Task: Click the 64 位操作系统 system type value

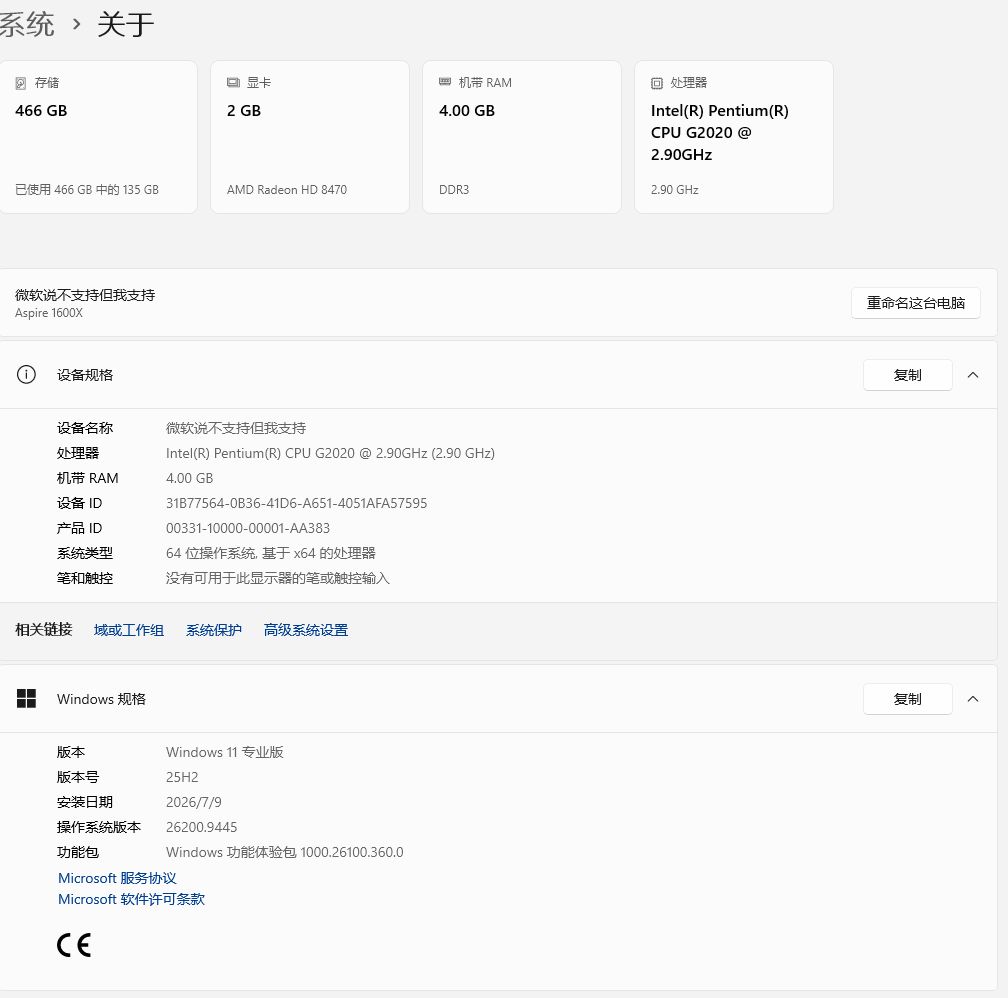Action: click(x=271, y=553)
